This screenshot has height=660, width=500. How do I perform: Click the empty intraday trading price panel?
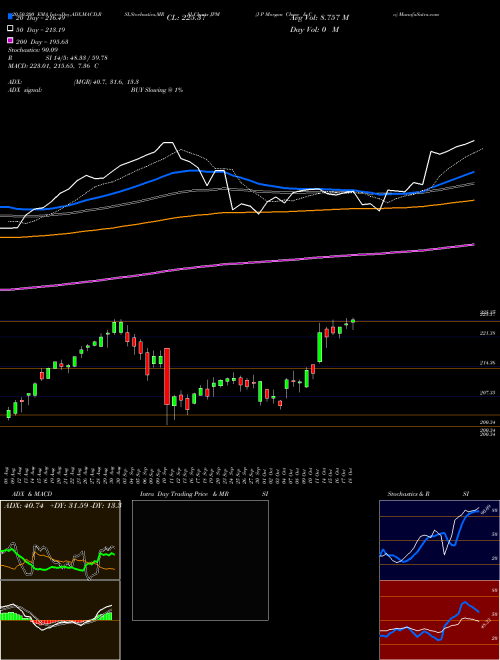[200, 560]
